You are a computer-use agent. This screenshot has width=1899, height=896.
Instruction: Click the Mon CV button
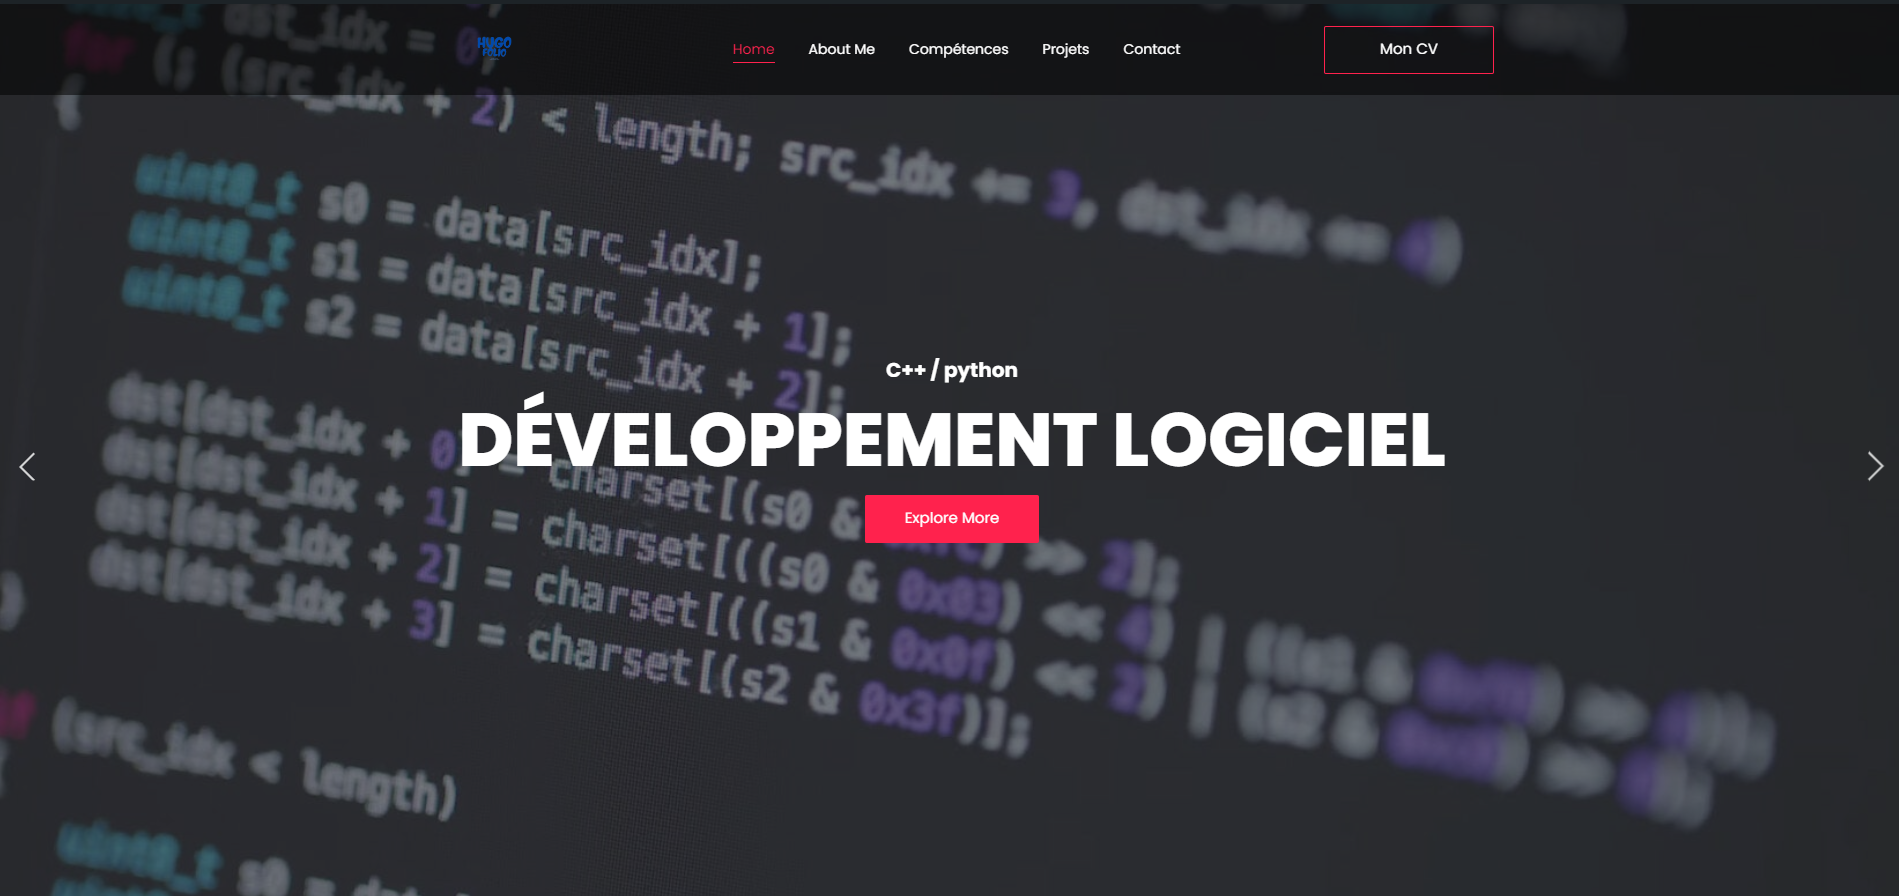pyautogui.click(x=1408, y=50)
